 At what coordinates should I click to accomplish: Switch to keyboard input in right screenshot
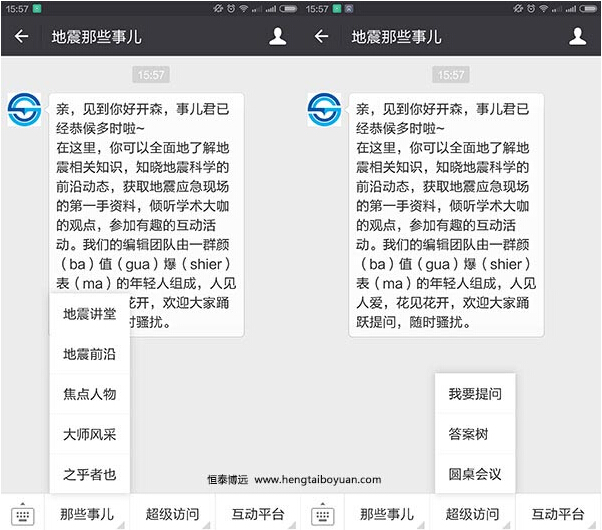tap(323, 514)
